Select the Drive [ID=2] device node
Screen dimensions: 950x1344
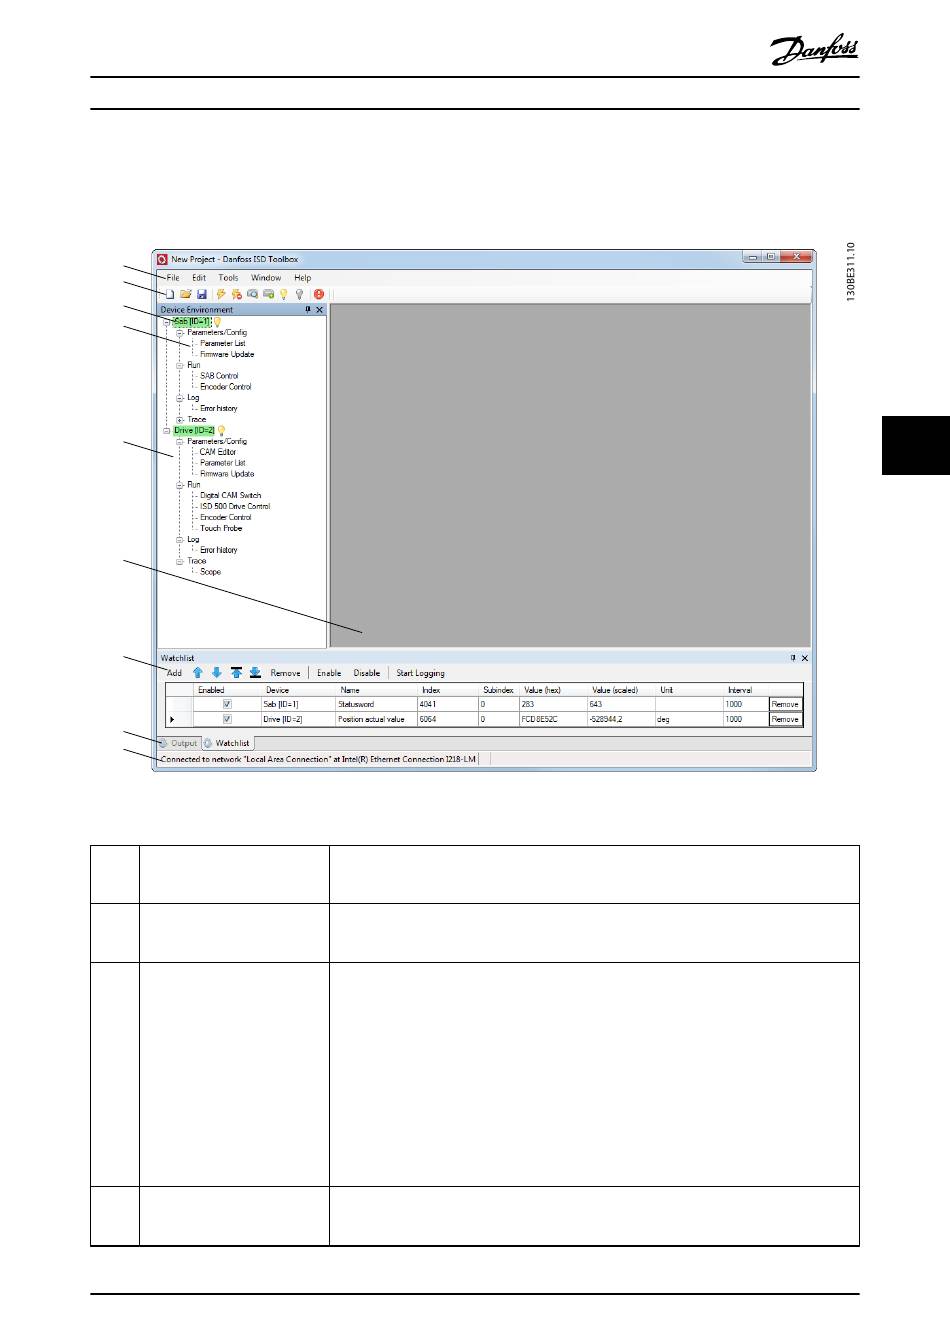click(194, 431)
